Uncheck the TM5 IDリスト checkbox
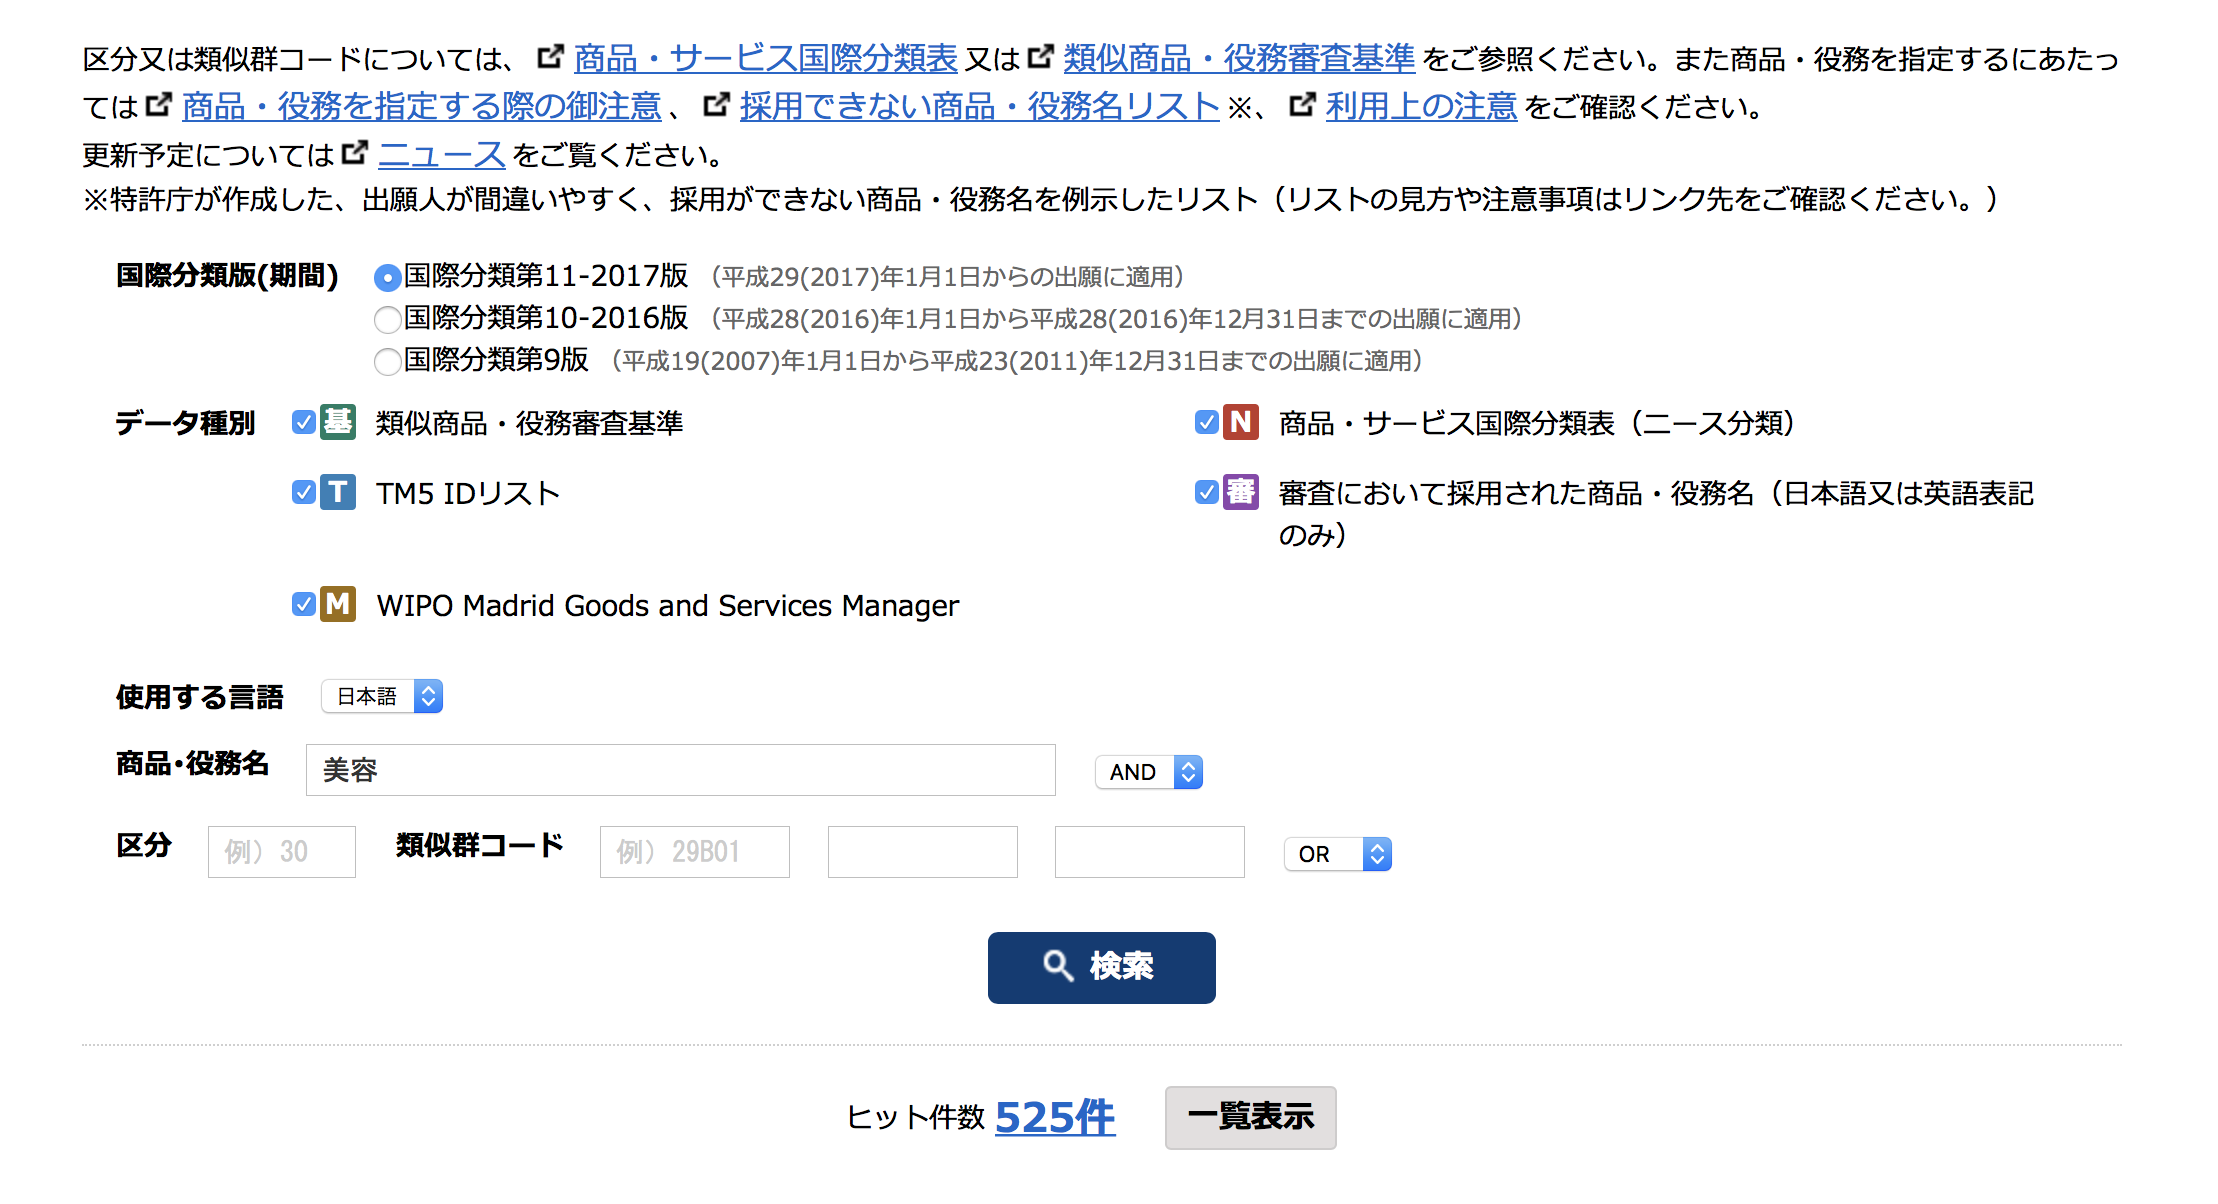This screenshot has width=2218, height=1204. (304, 492)
